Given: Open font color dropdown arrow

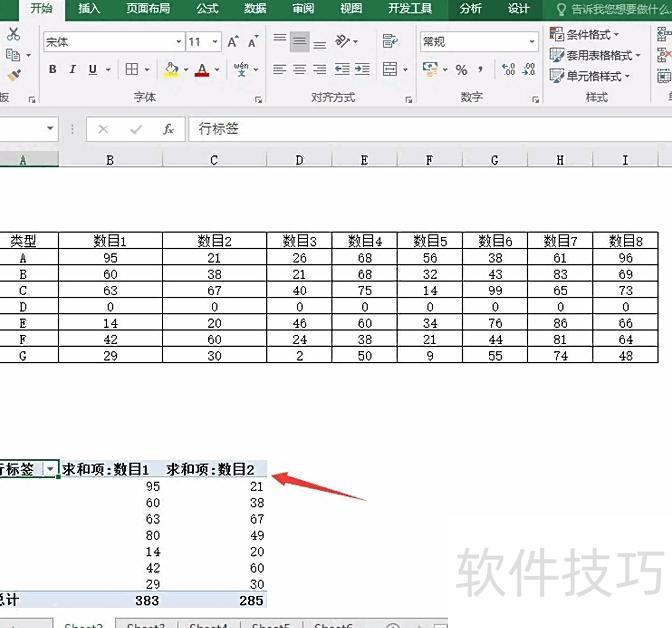Looking at the screenshot, I should point(217,69).
